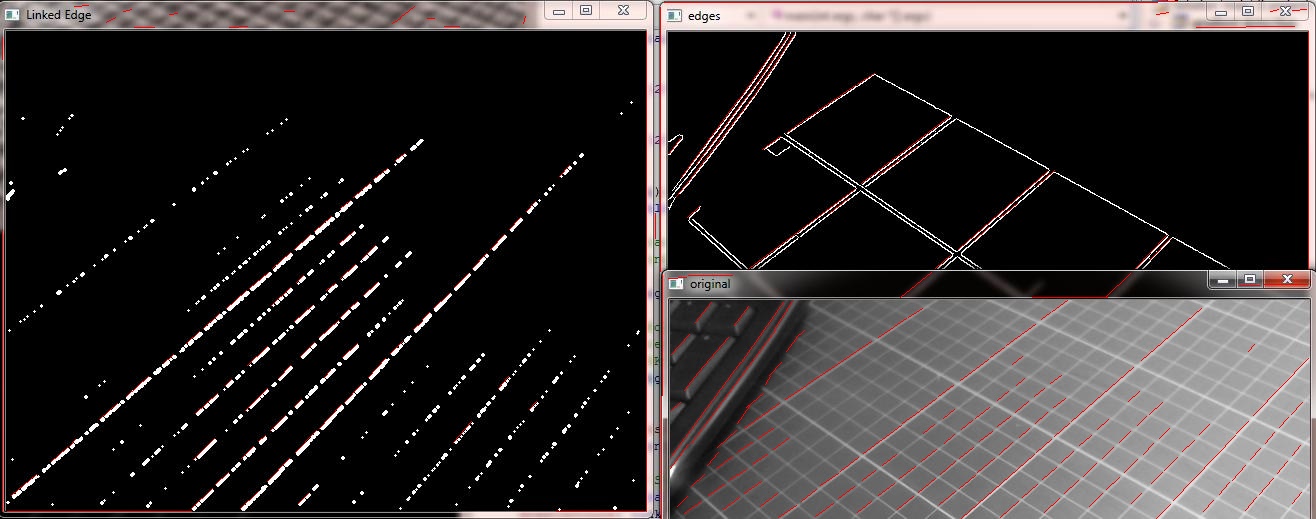Minimize the original window
This screenshot has width=1316, height=519.
pos(1221,280)
